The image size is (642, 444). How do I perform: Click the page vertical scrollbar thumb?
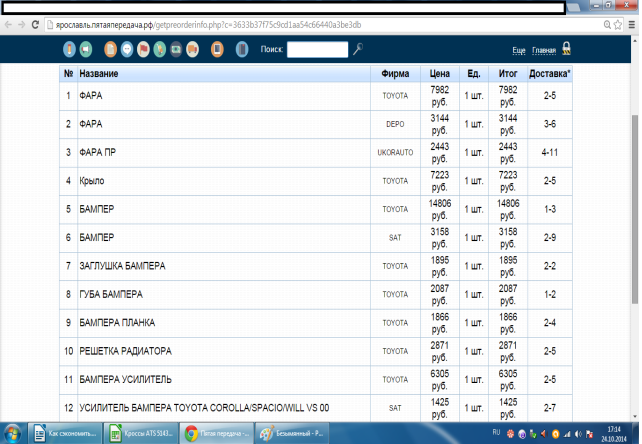[x=635, y=209]
